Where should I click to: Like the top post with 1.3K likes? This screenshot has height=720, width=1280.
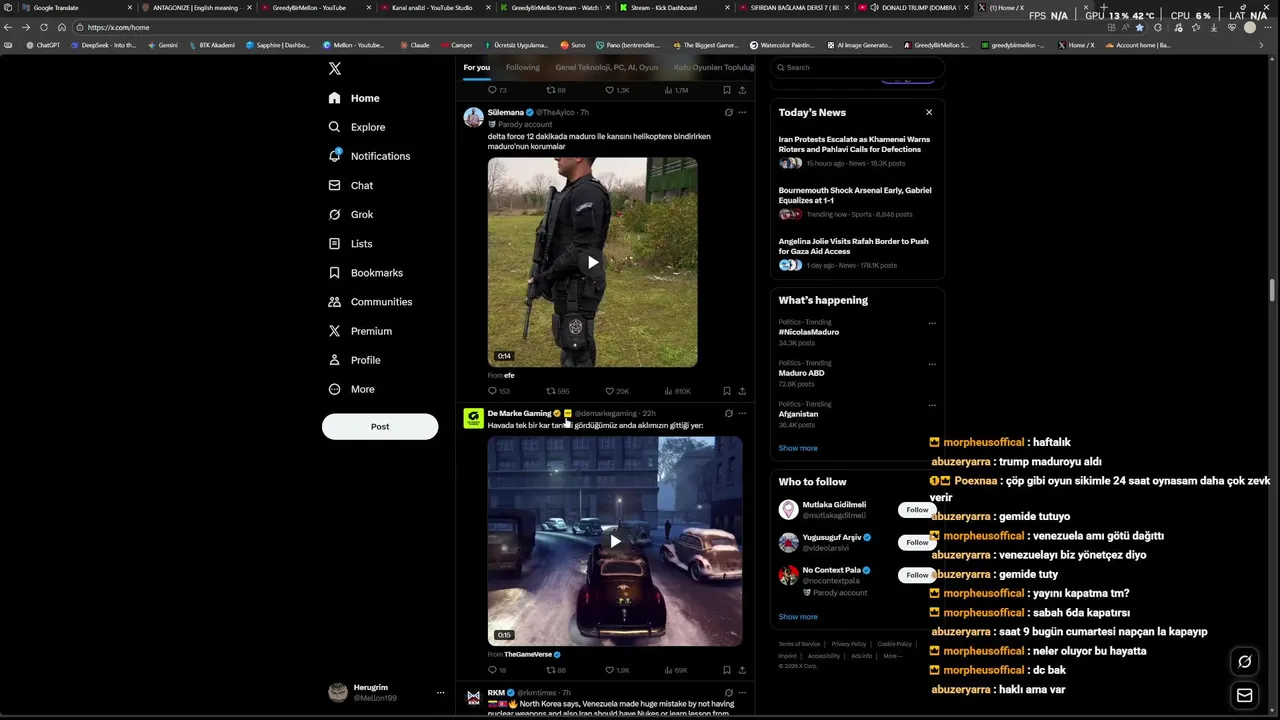[x=617, y=90]
